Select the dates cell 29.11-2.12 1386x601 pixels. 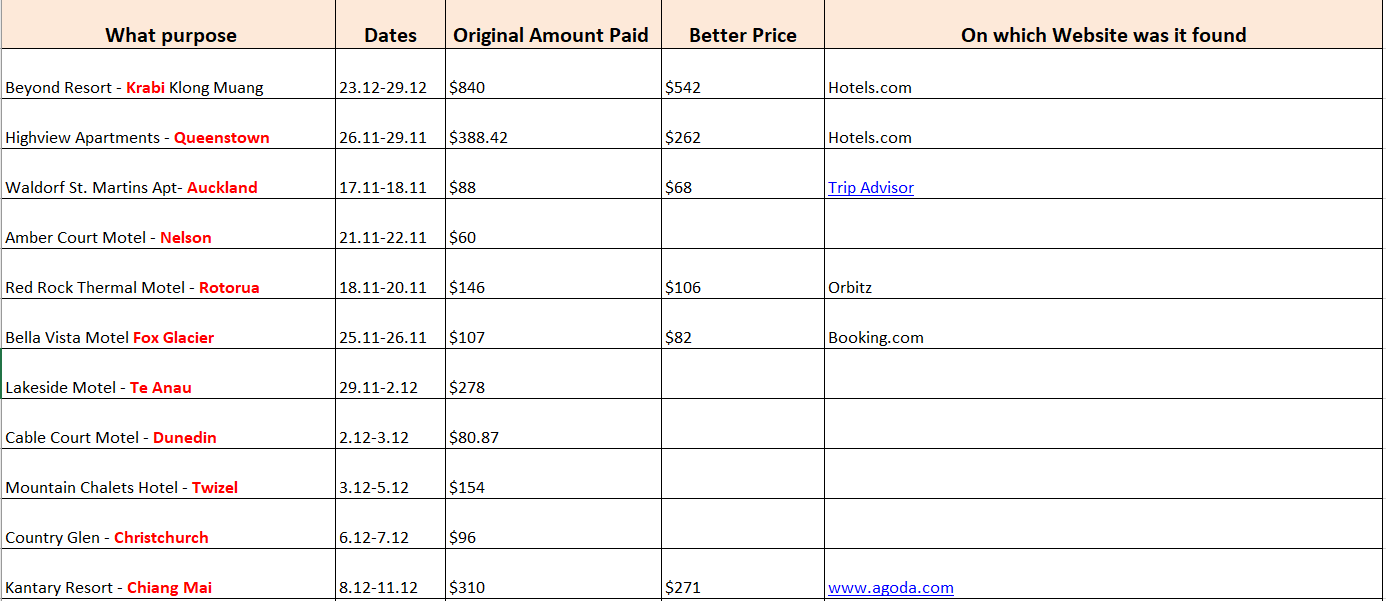coord(390,375)
